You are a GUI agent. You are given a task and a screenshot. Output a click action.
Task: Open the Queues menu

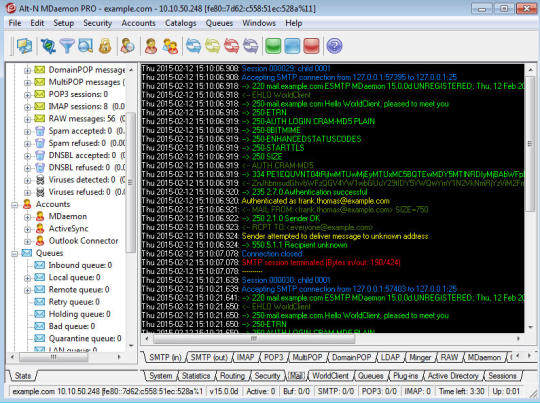(219, 23)
